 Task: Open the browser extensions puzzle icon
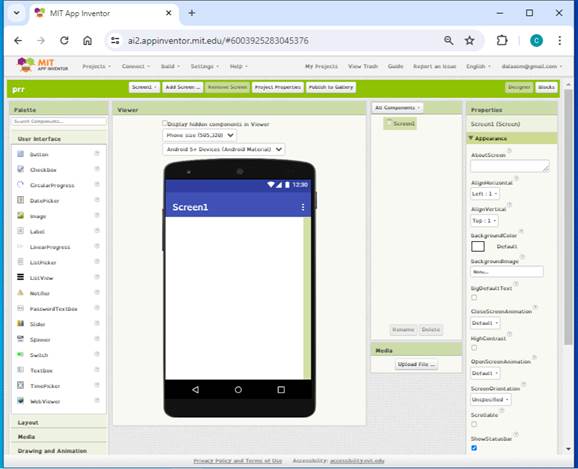click(x=502, y=41)
